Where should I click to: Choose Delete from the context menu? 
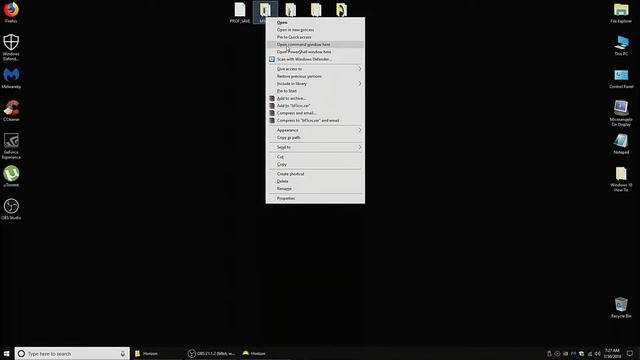click(x=315, y=181)
